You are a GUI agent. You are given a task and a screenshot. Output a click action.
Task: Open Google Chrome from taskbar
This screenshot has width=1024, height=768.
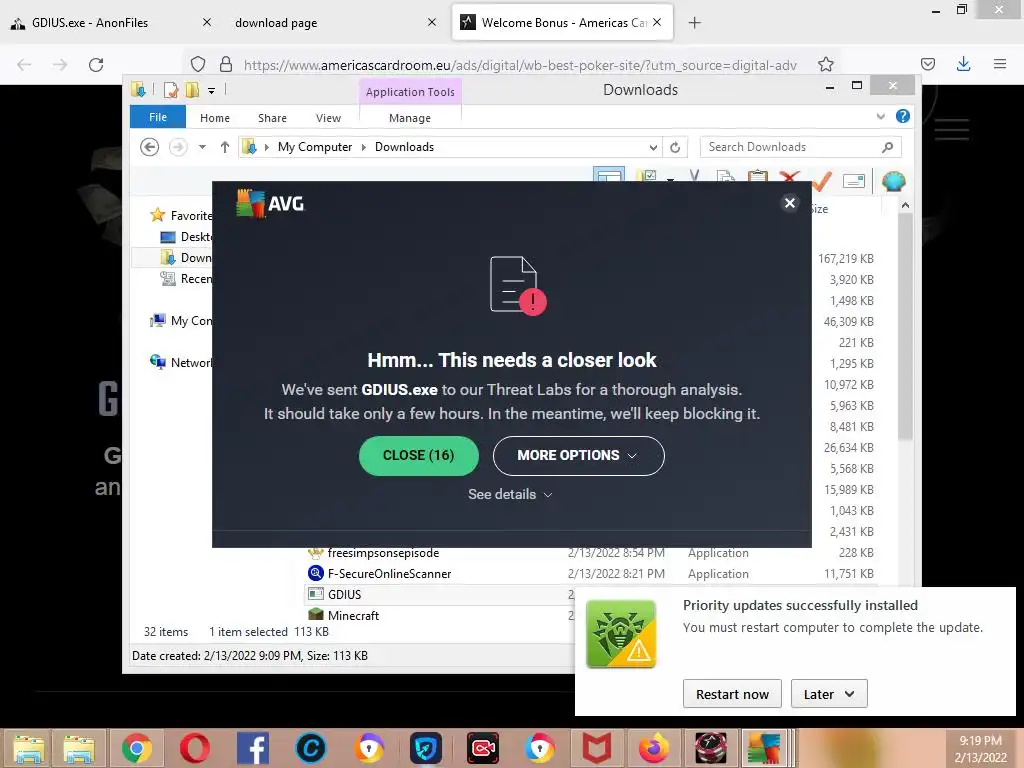point(136,748)
